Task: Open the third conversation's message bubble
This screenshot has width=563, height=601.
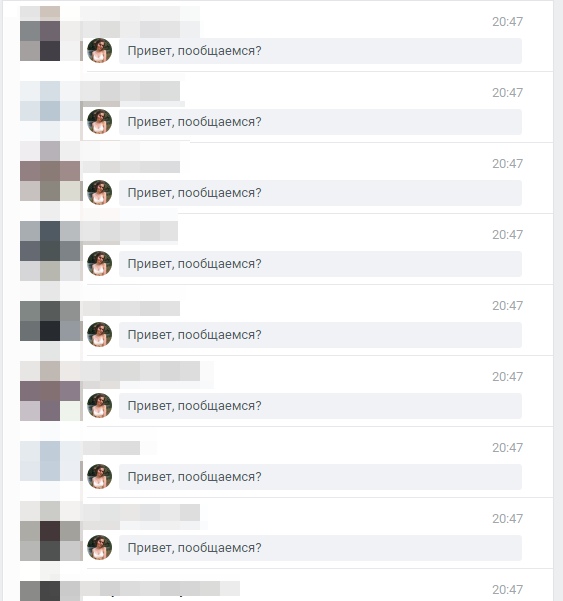Action: pyautogui.click(x=320, y=193)
